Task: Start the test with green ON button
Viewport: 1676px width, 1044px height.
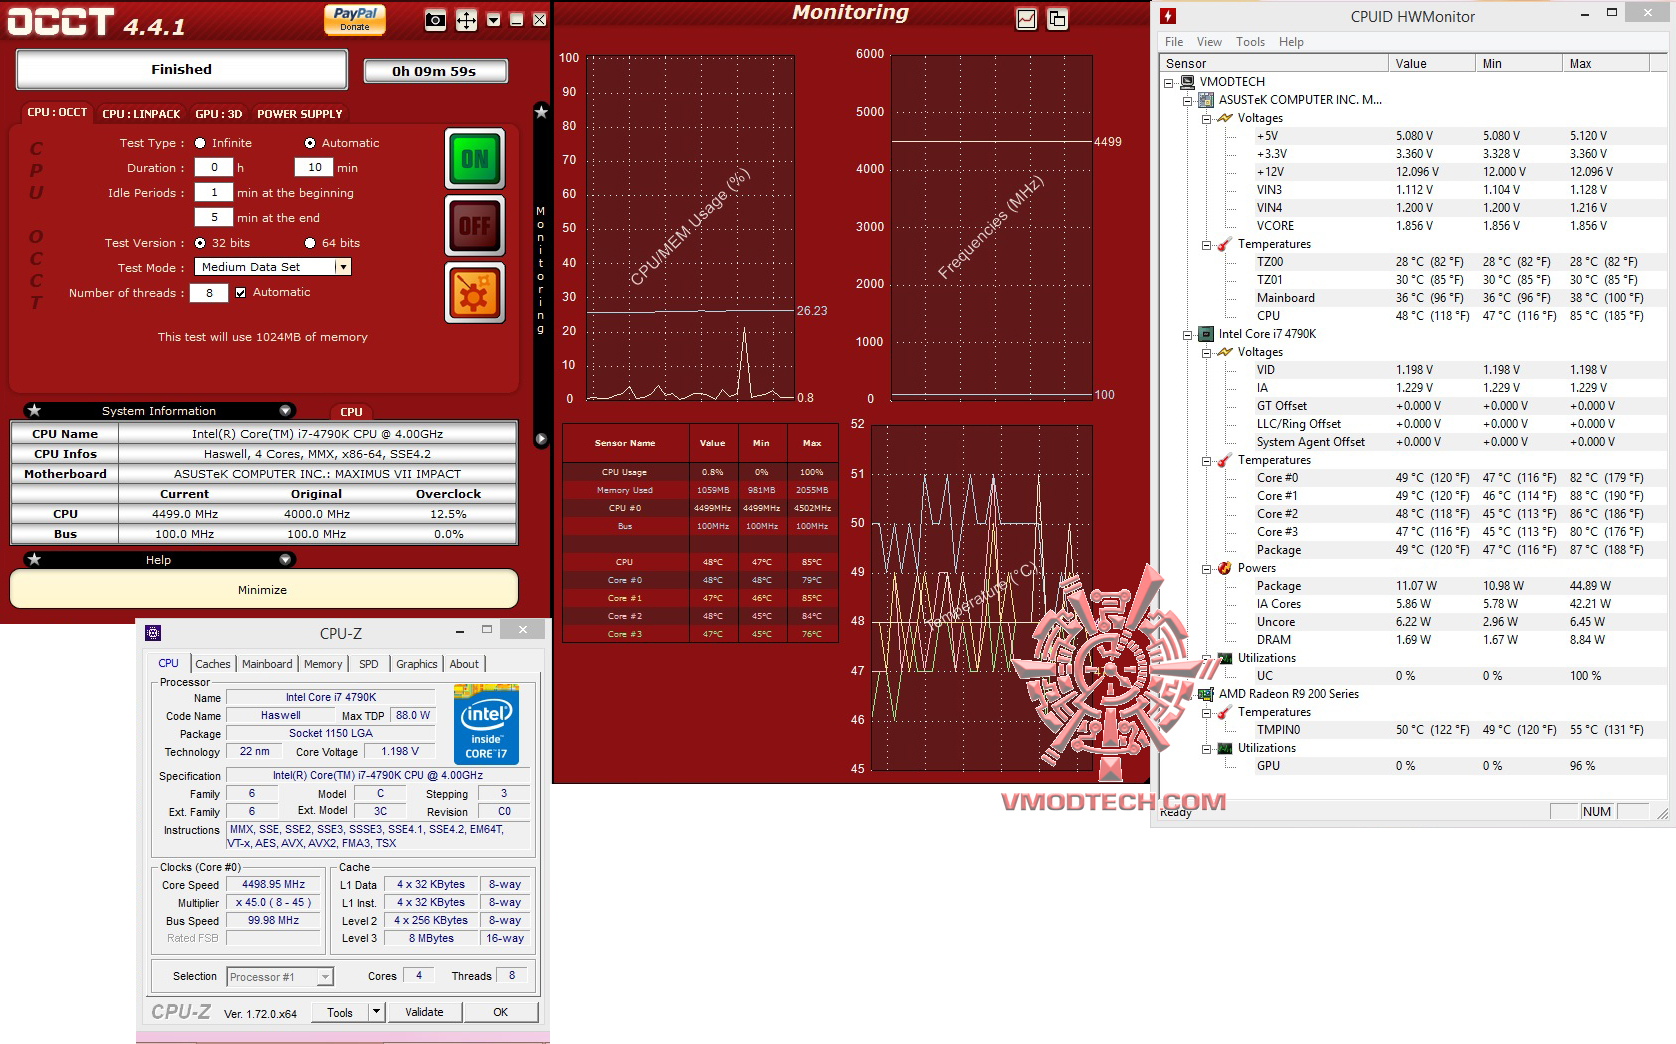Action: tap(474, 159)
